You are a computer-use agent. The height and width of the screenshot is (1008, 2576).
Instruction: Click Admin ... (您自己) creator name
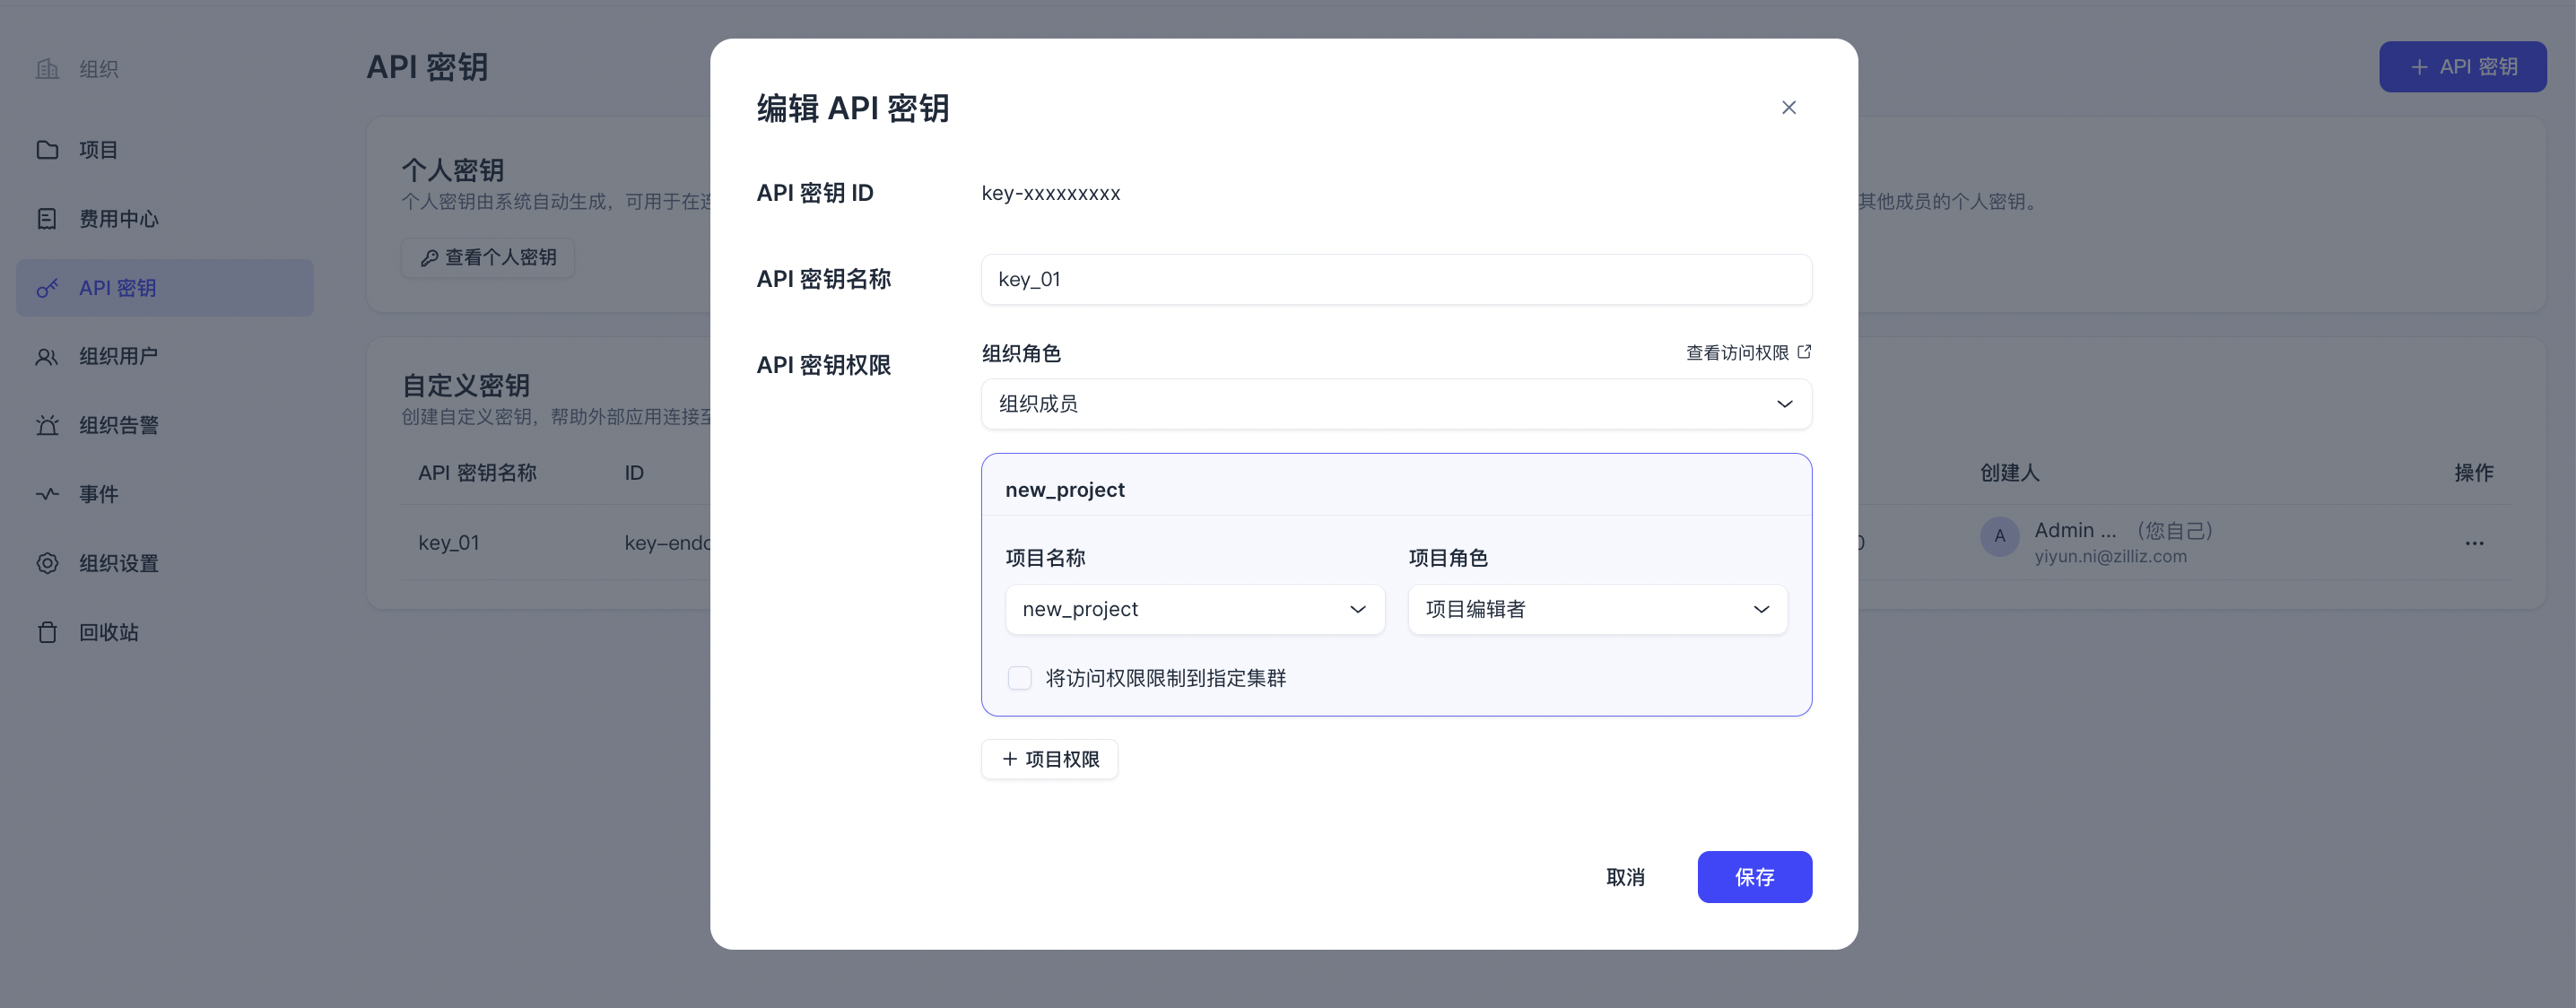(x=2126, y=530)
